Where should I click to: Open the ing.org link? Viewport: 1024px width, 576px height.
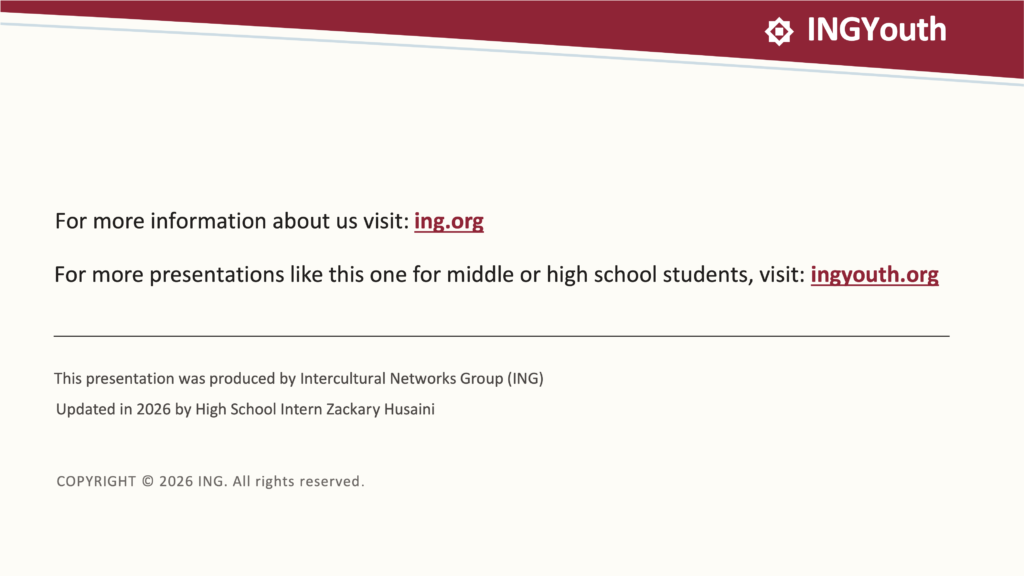(449, 221)
